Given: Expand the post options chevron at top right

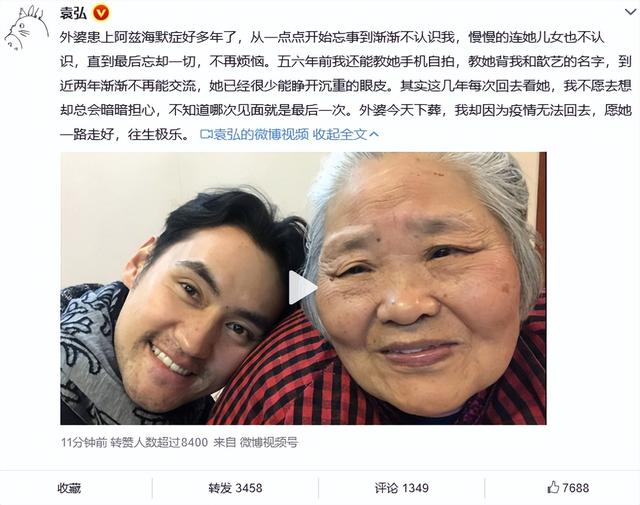Looking at the screenshot, I should pos(631,12).
